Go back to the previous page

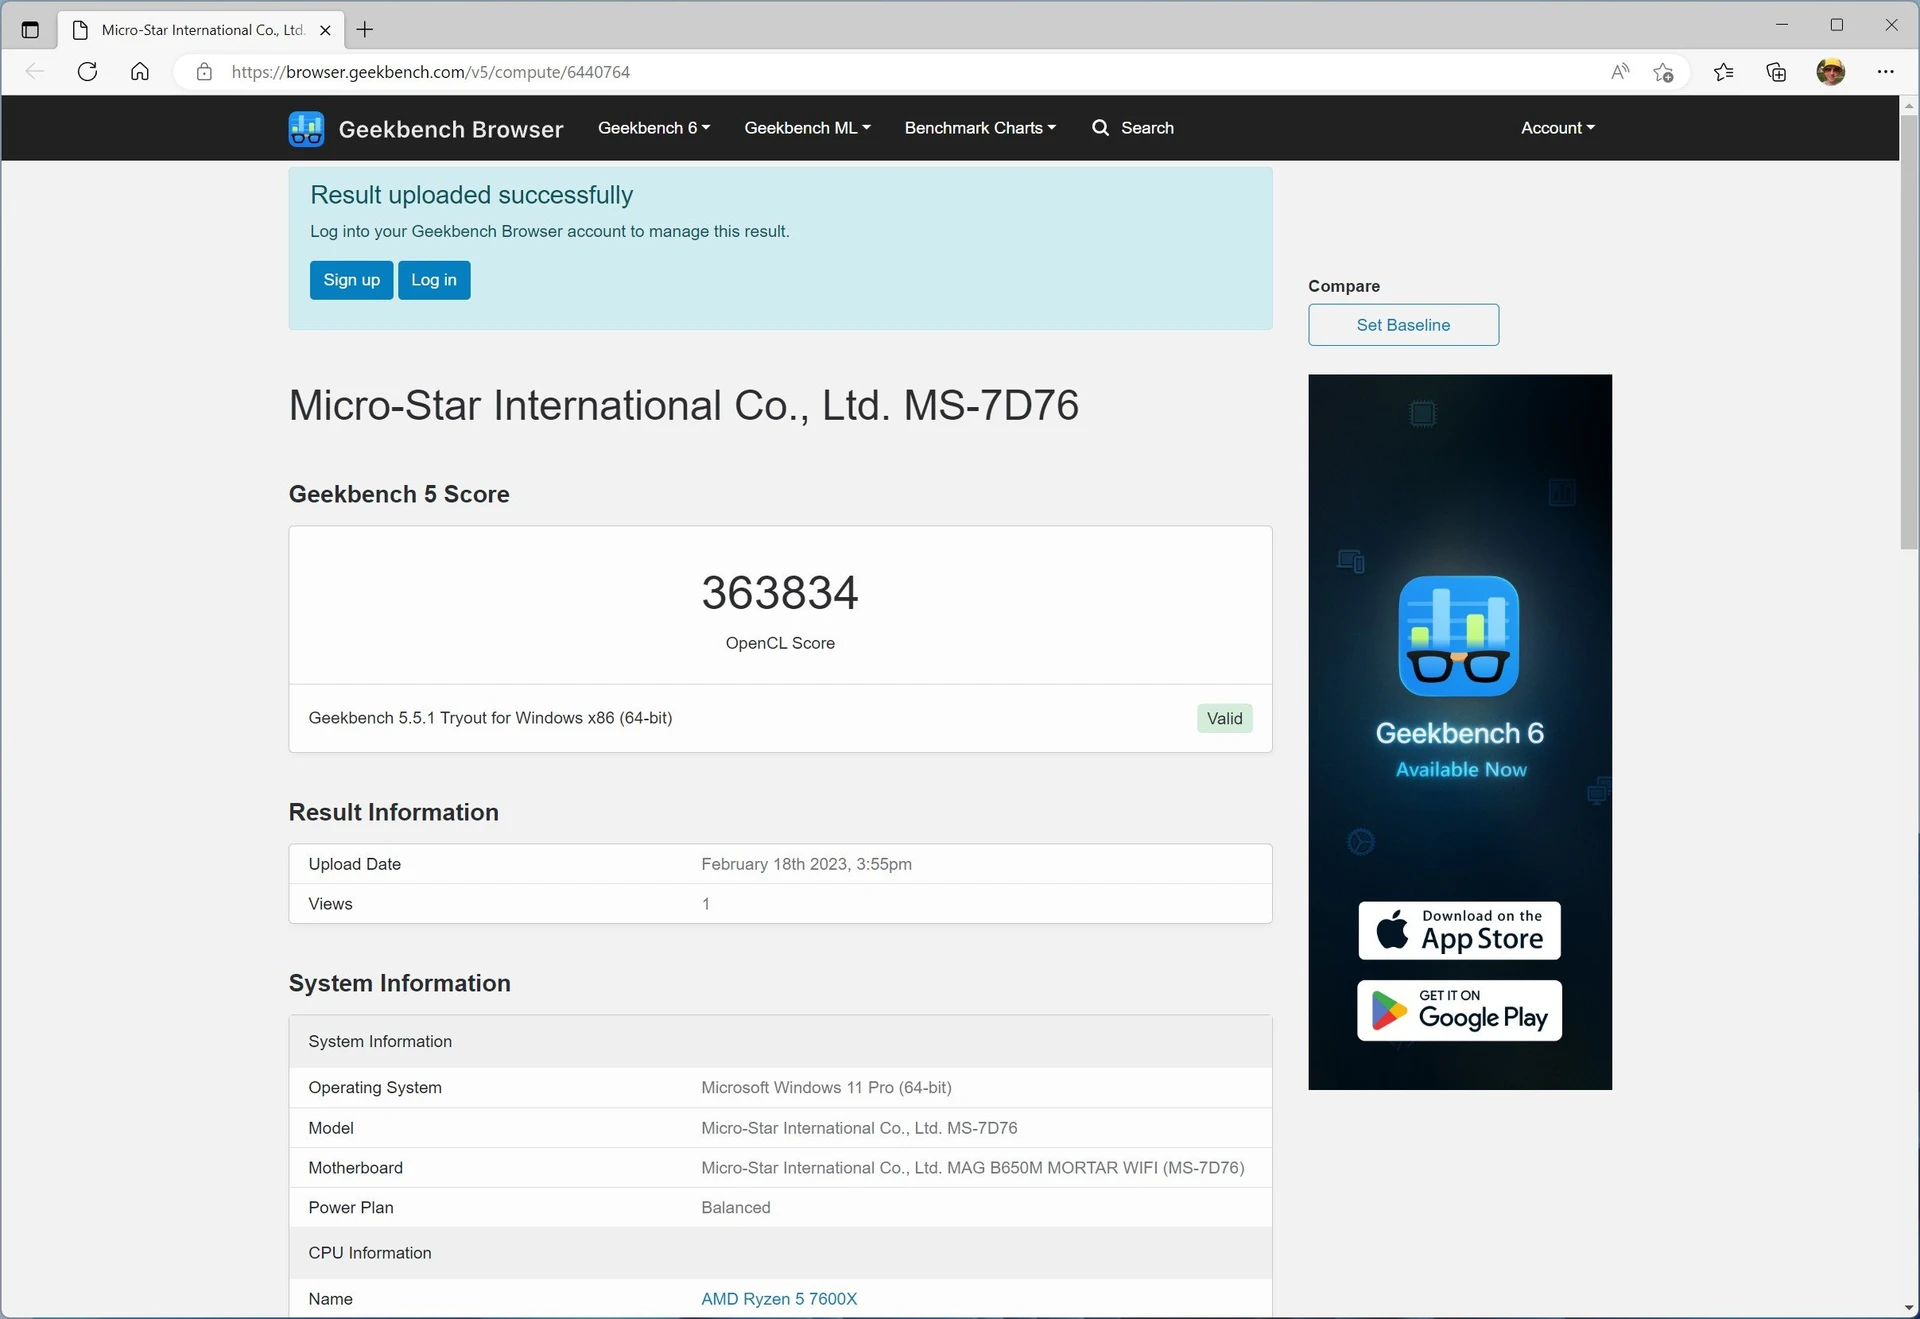[35, 72]
